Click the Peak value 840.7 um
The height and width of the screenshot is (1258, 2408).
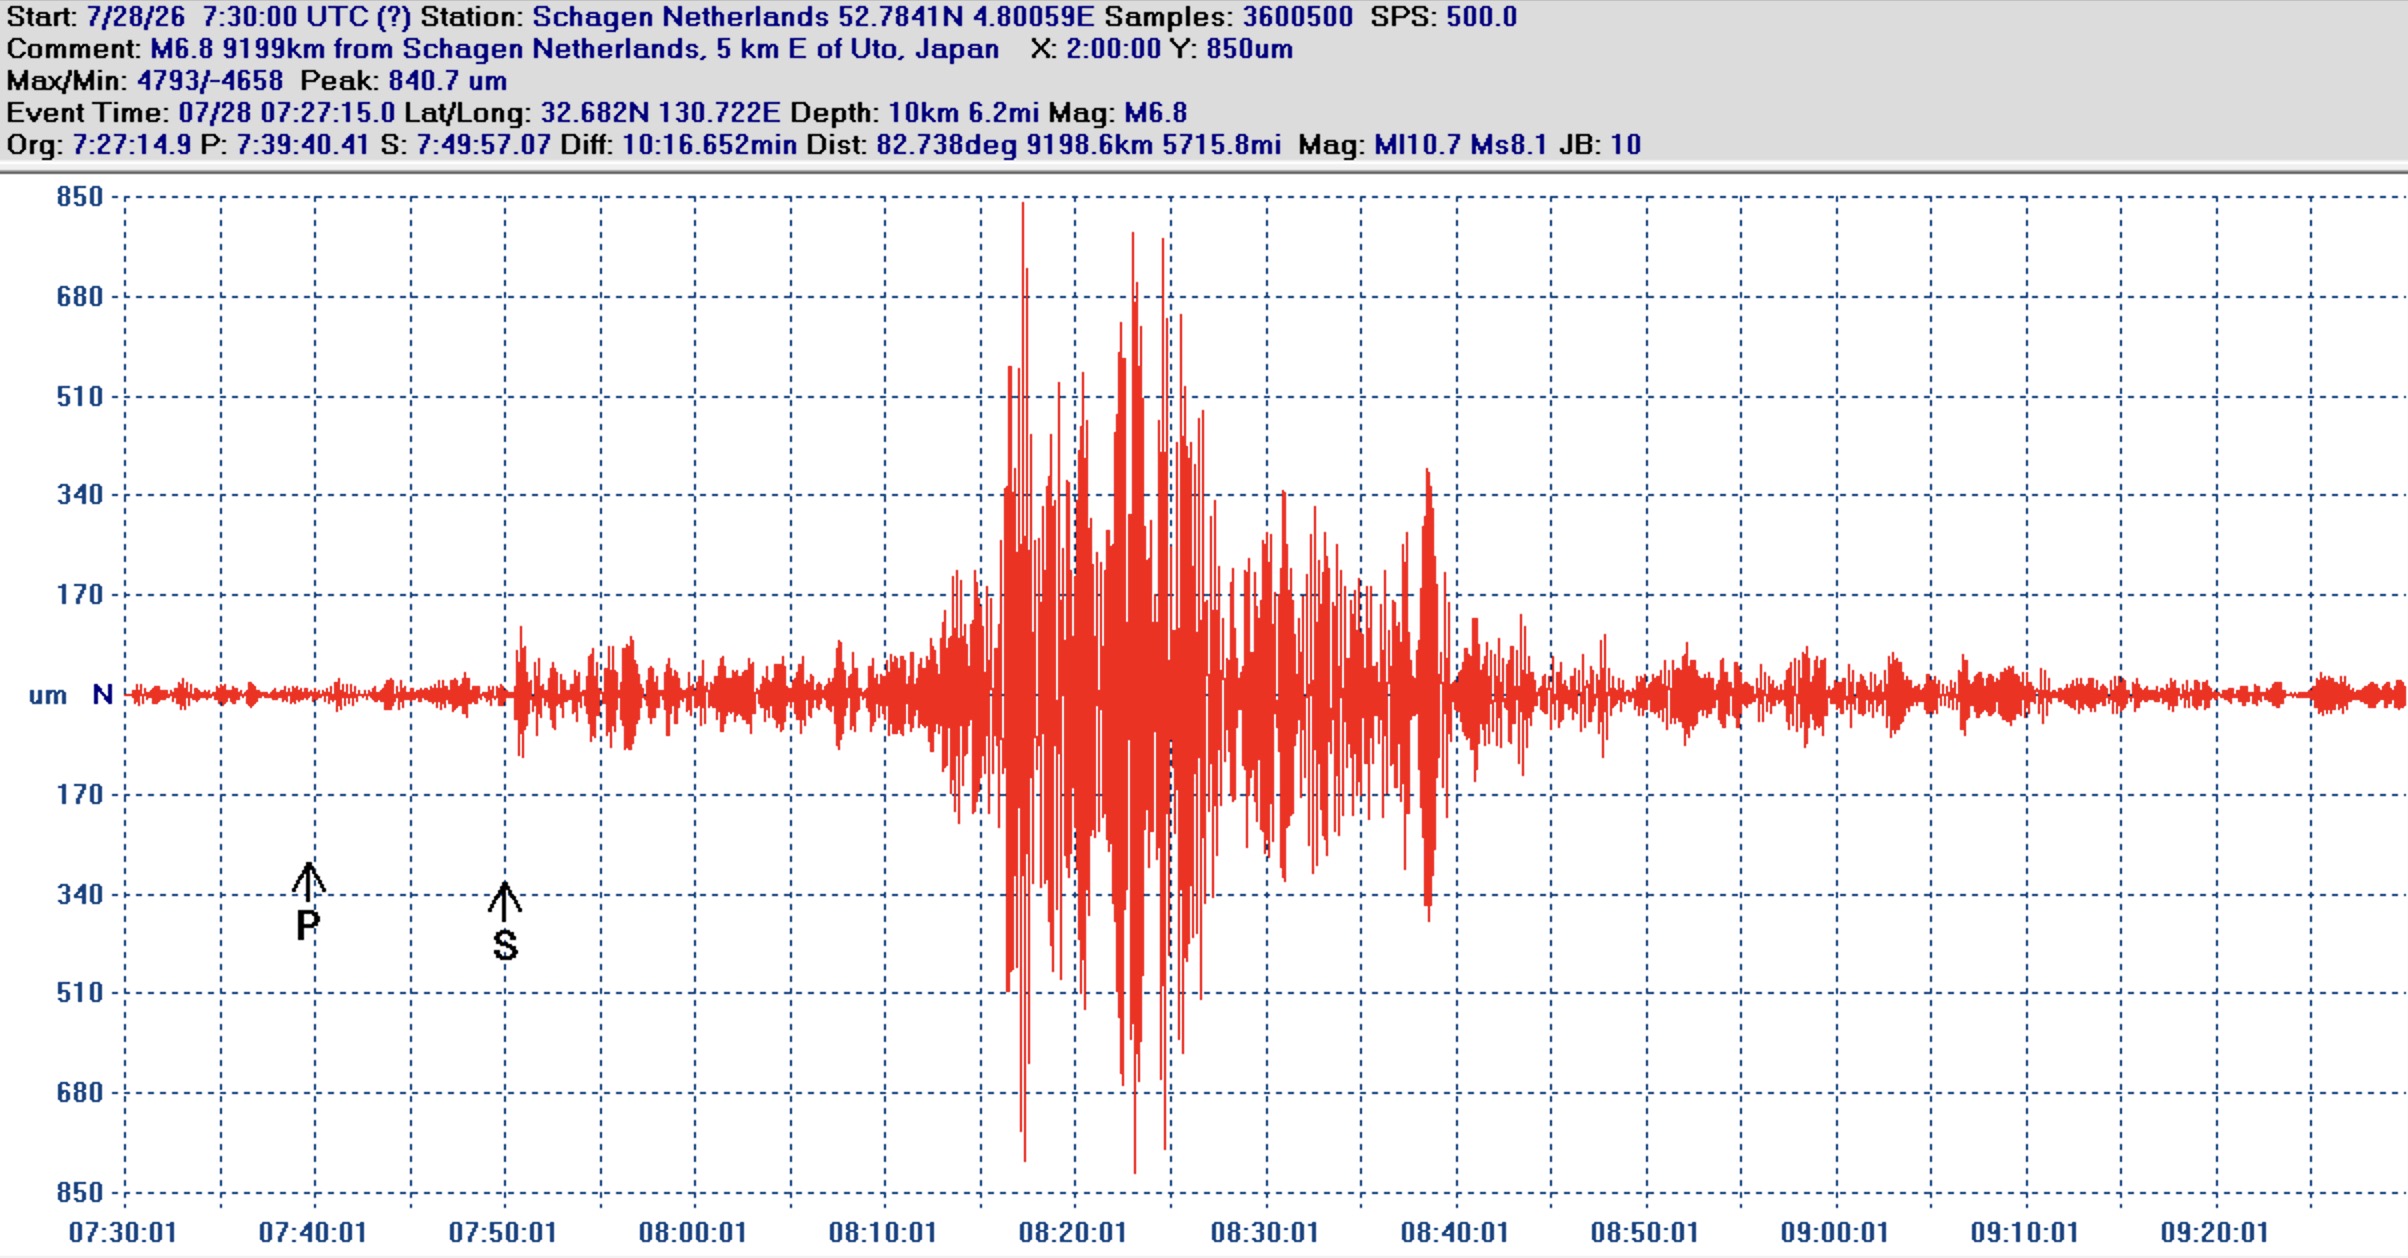447,81
